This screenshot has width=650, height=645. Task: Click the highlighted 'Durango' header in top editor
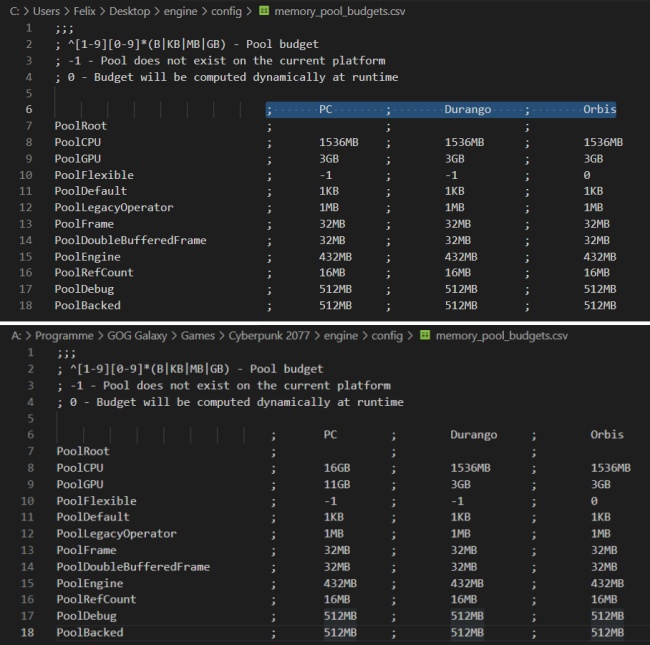468,109
